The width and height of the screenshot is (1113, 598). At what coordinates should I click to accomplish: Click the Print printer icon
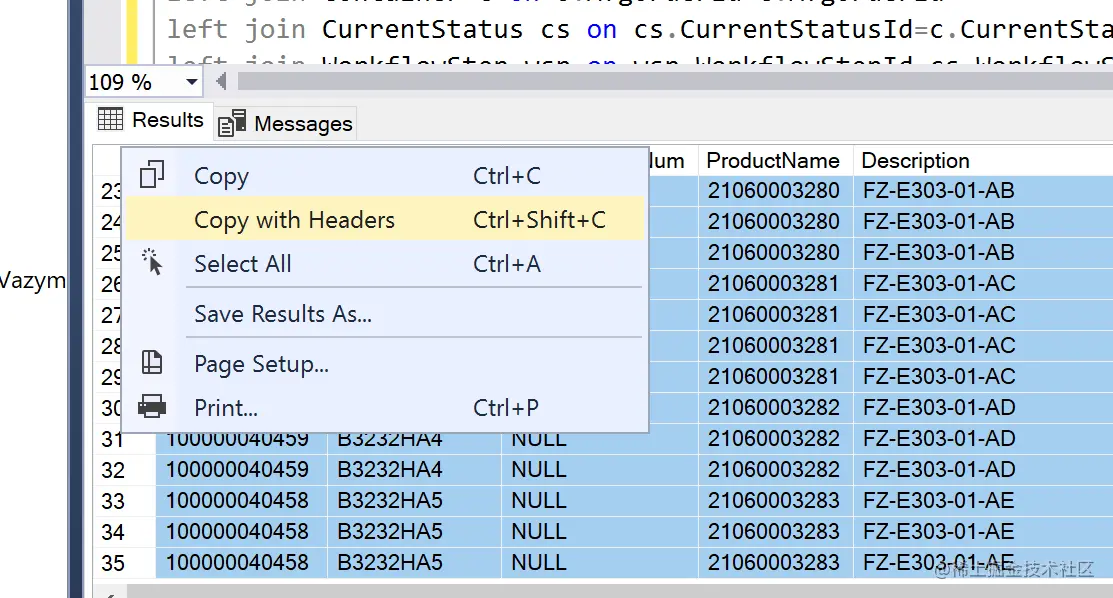point(152,407)
